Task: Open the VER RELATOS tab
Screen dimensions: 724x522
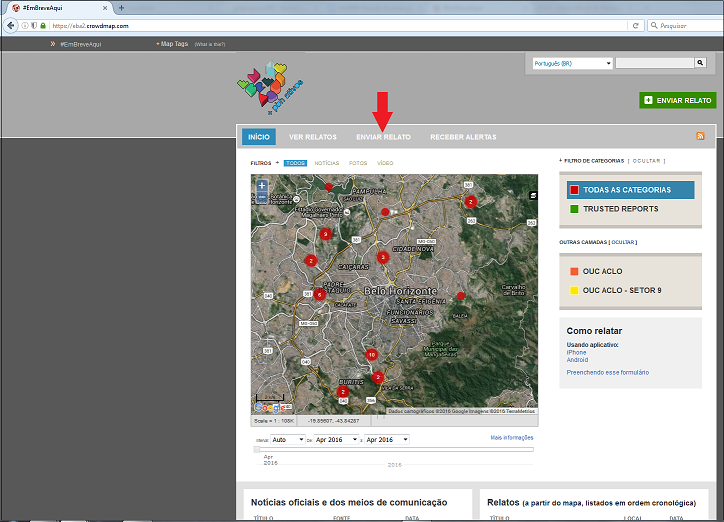Action: click(x=312, y=137)
